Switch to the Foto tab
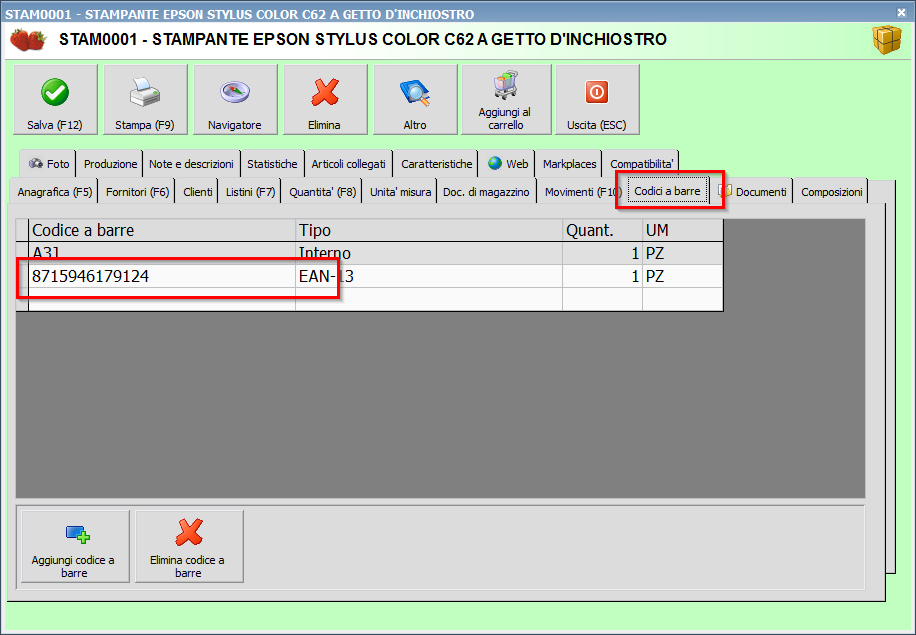 pyautogui.click(x=48, y=164)
